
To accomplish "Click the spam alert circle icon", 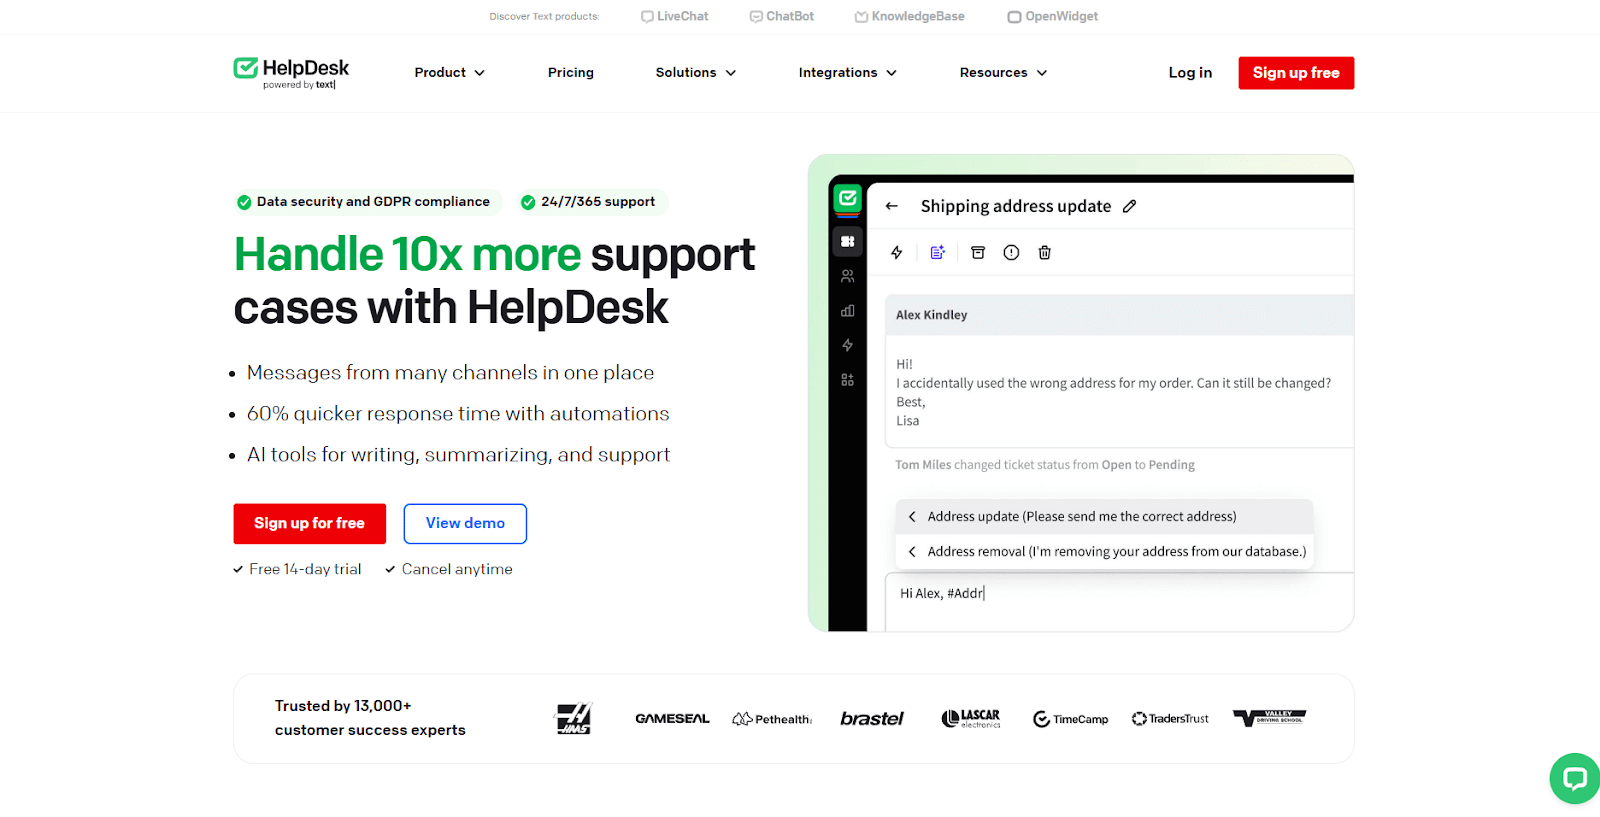I will pos(1011,253).
